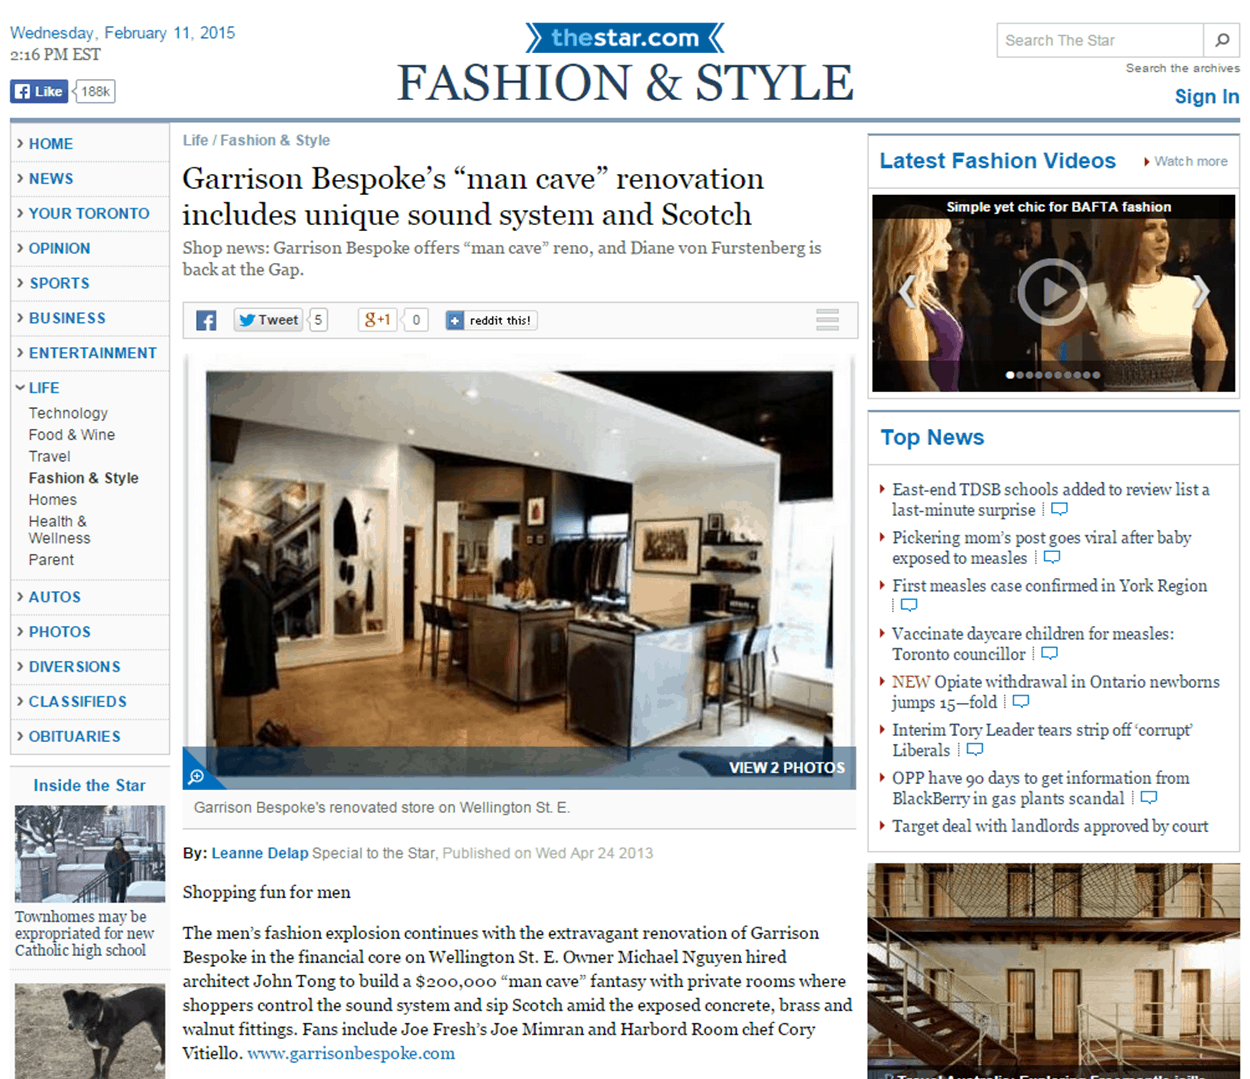Click thestar.com logo
This screenshot has width=1250, height=1079.
625,38
